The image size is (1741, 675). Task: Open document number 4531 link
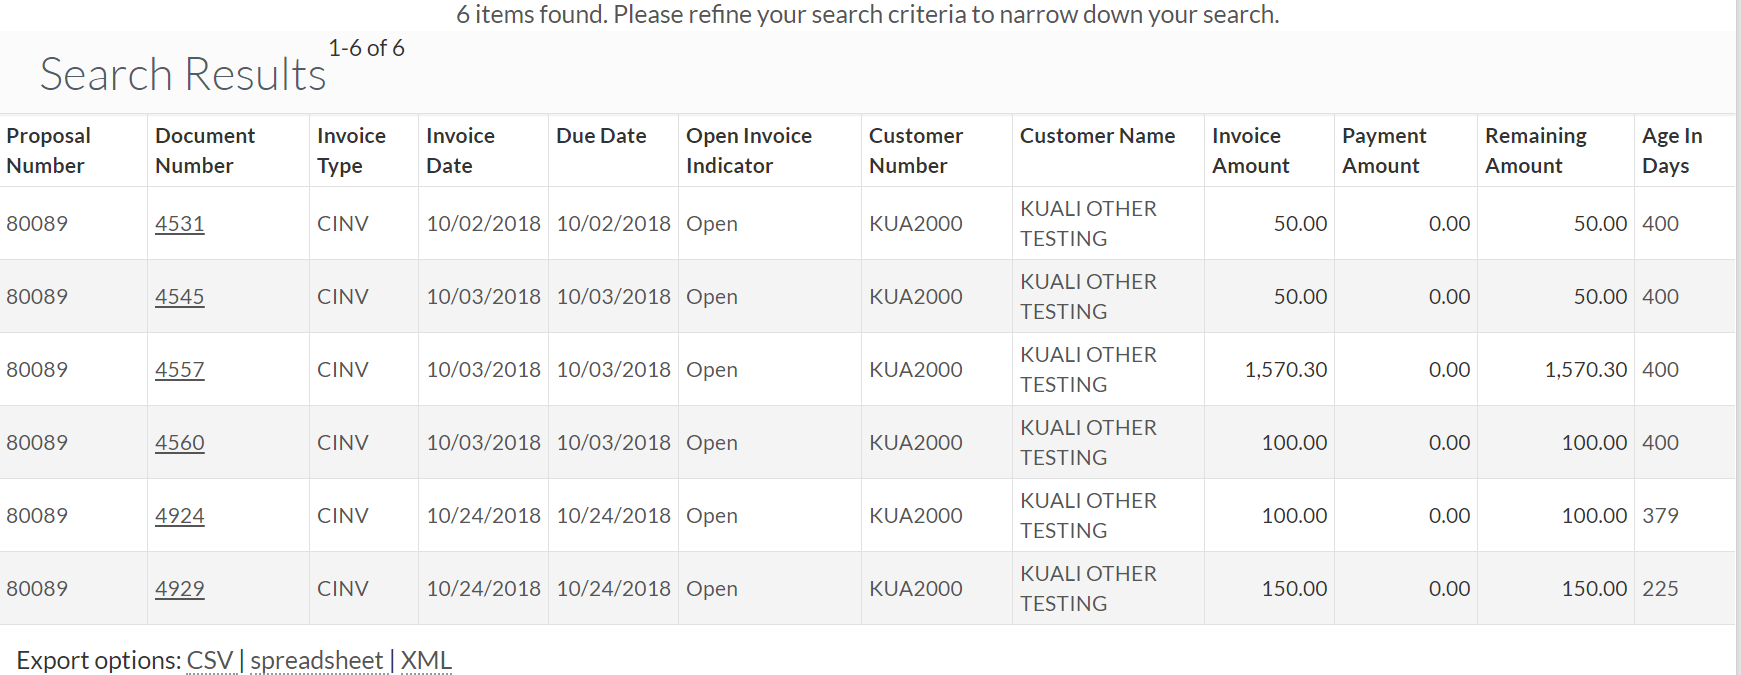coord(179,224)
